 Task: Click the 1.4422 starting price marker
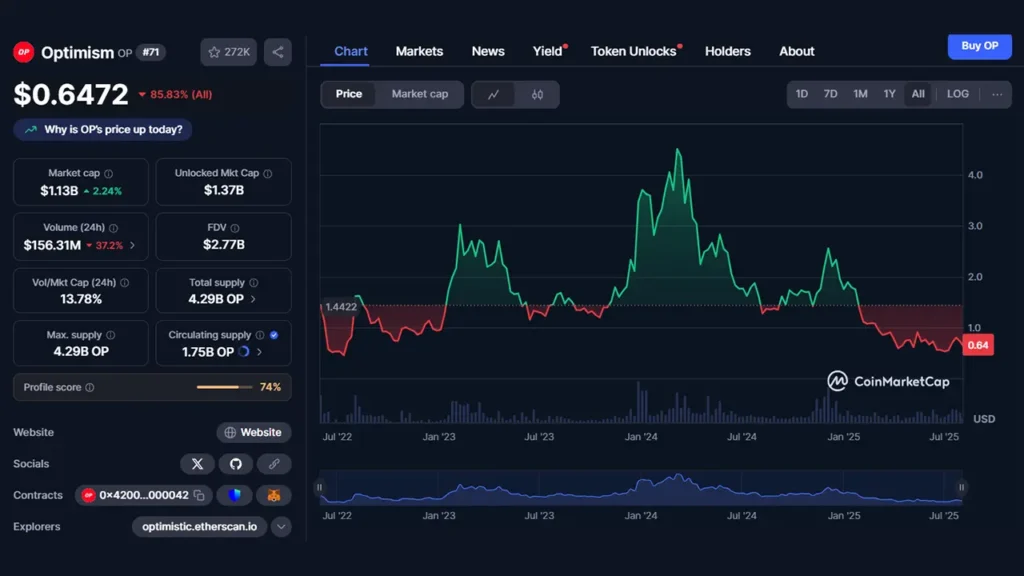coord(340,307)
